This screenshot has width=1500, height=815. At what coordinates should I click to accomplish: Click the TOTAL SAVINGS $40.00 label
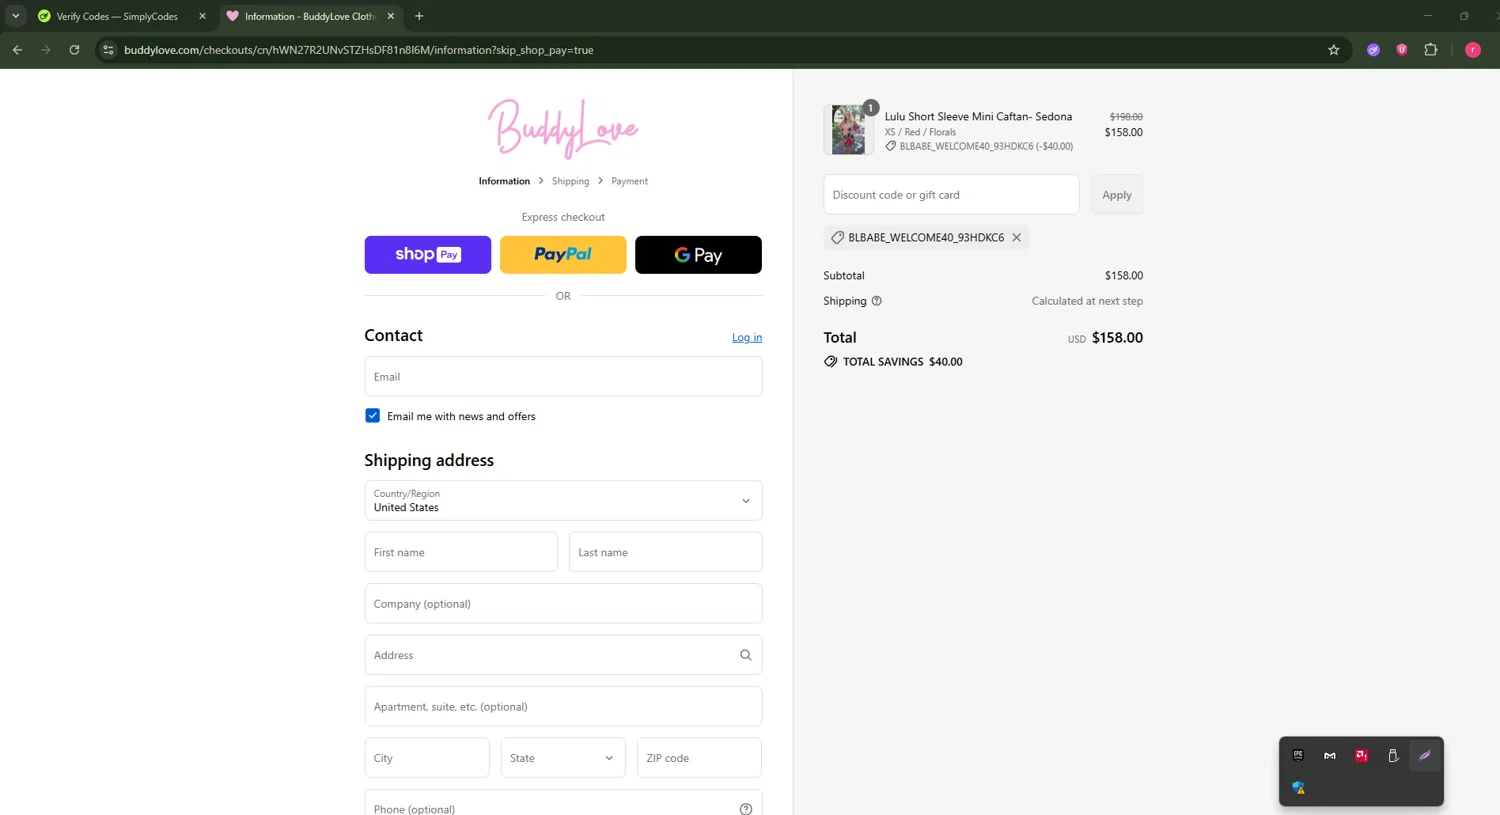coord(902,362)
